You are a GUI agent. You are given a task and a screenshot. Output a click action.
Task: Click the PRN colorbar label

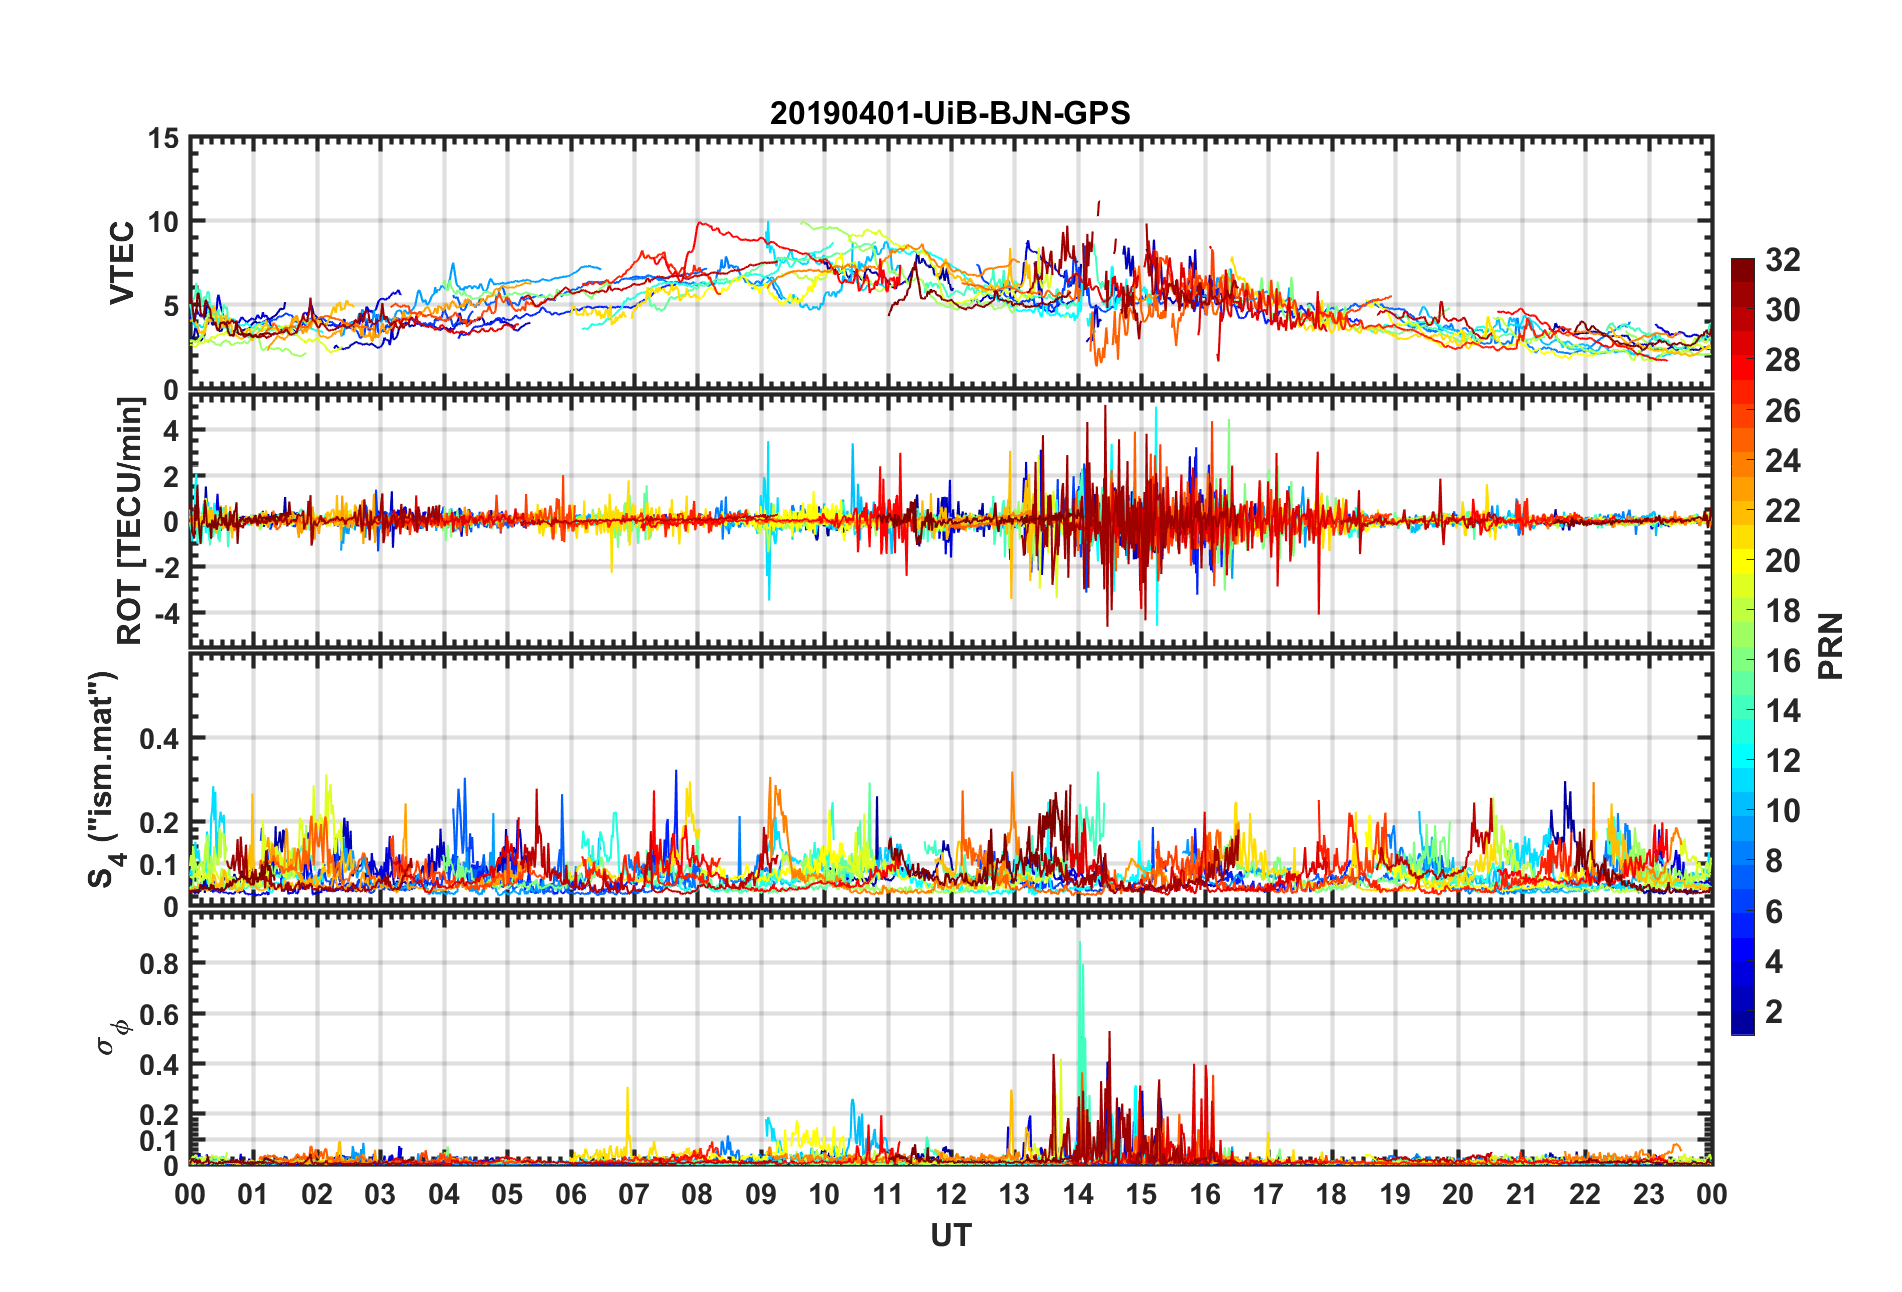click(1830, 646)
